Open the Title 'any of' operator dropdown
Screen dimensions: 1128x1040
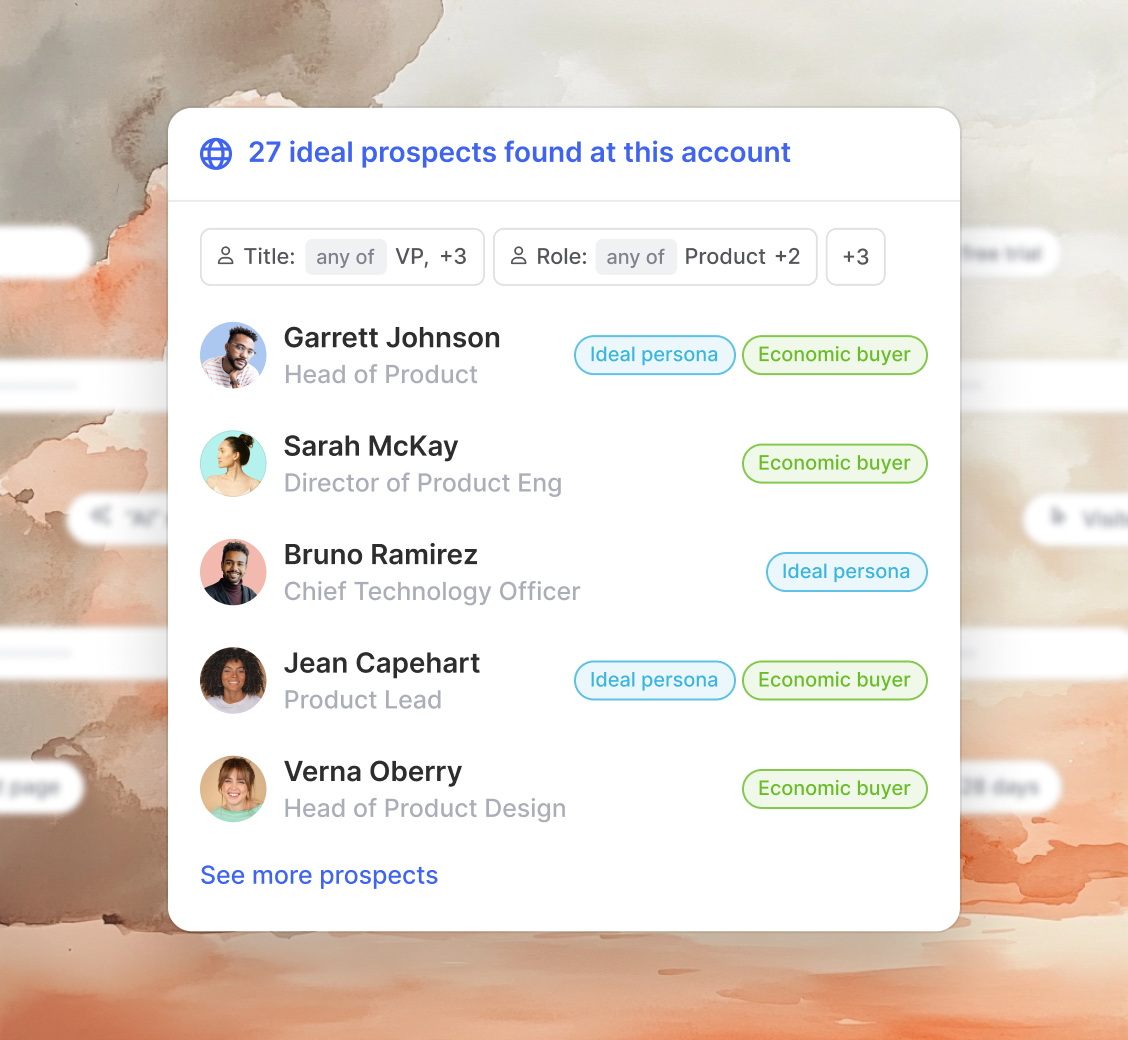(345, 257)
